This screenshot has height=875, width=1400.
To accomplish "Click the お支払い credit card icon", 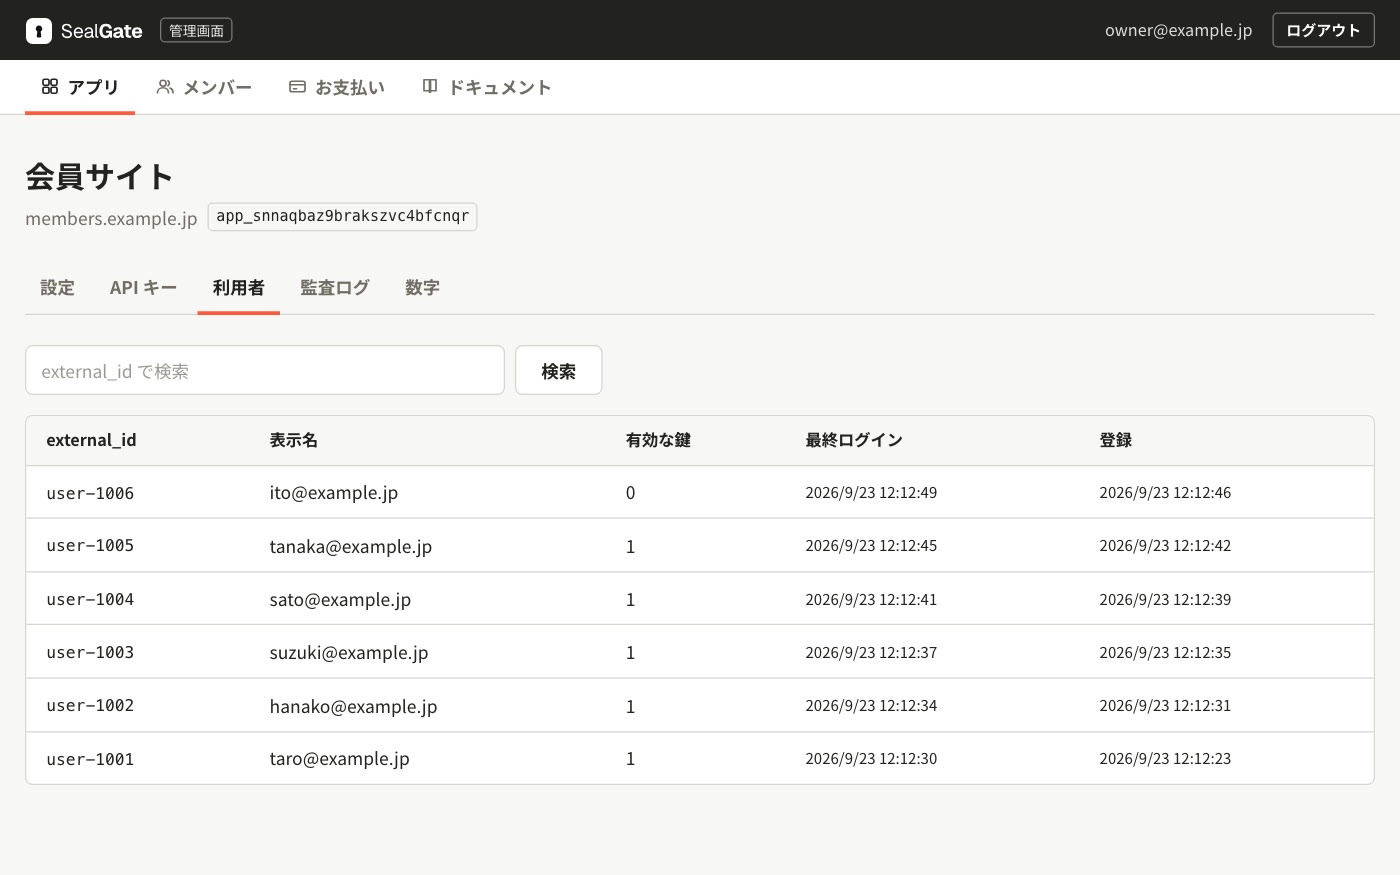I will [x=297, y=87].
